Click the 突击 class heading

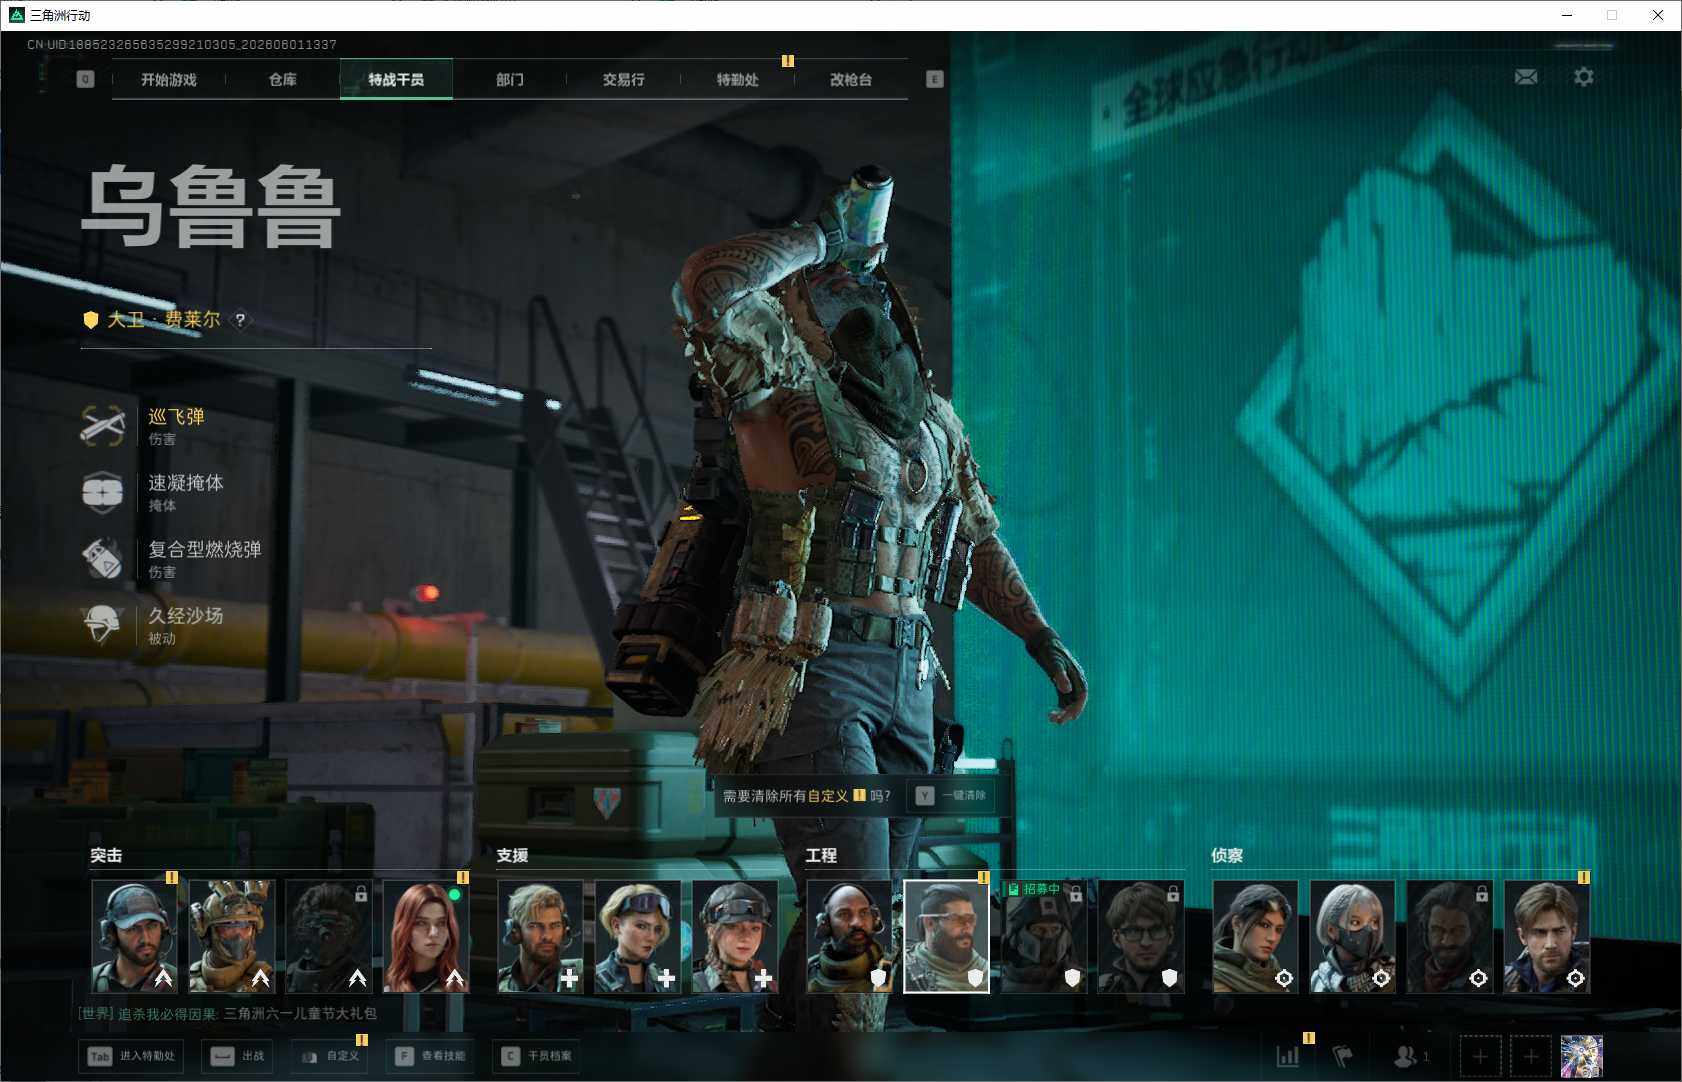(106, 856)
